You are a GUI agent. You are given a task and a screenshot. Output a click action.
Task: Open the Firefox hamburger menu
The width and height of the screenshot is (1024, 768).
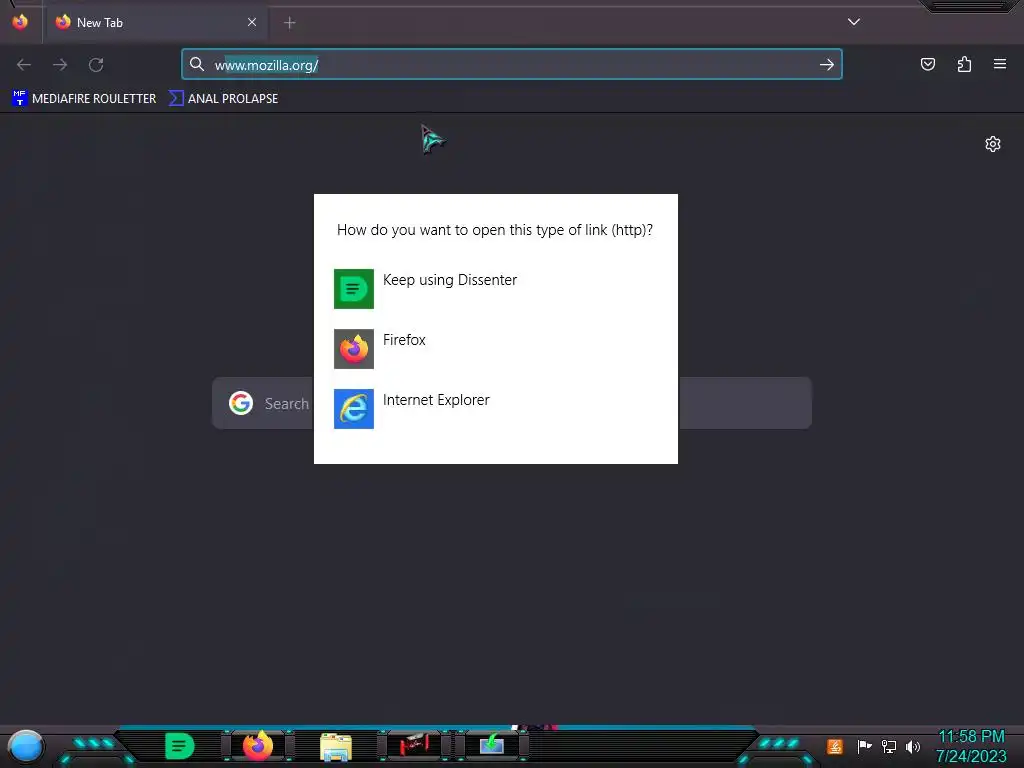click(x=1000, y=64)
